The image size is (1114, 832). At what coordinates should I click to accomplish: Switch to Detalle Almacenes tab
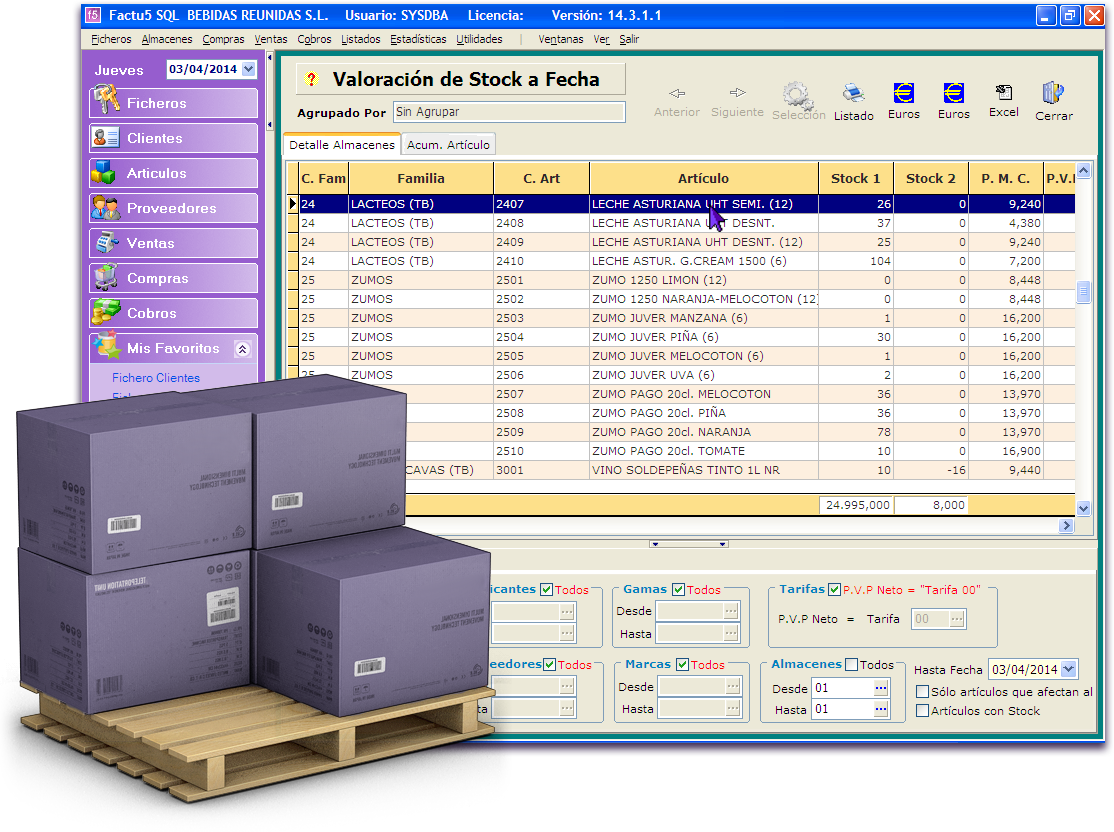pyautogui.click(x=342, y=144)
